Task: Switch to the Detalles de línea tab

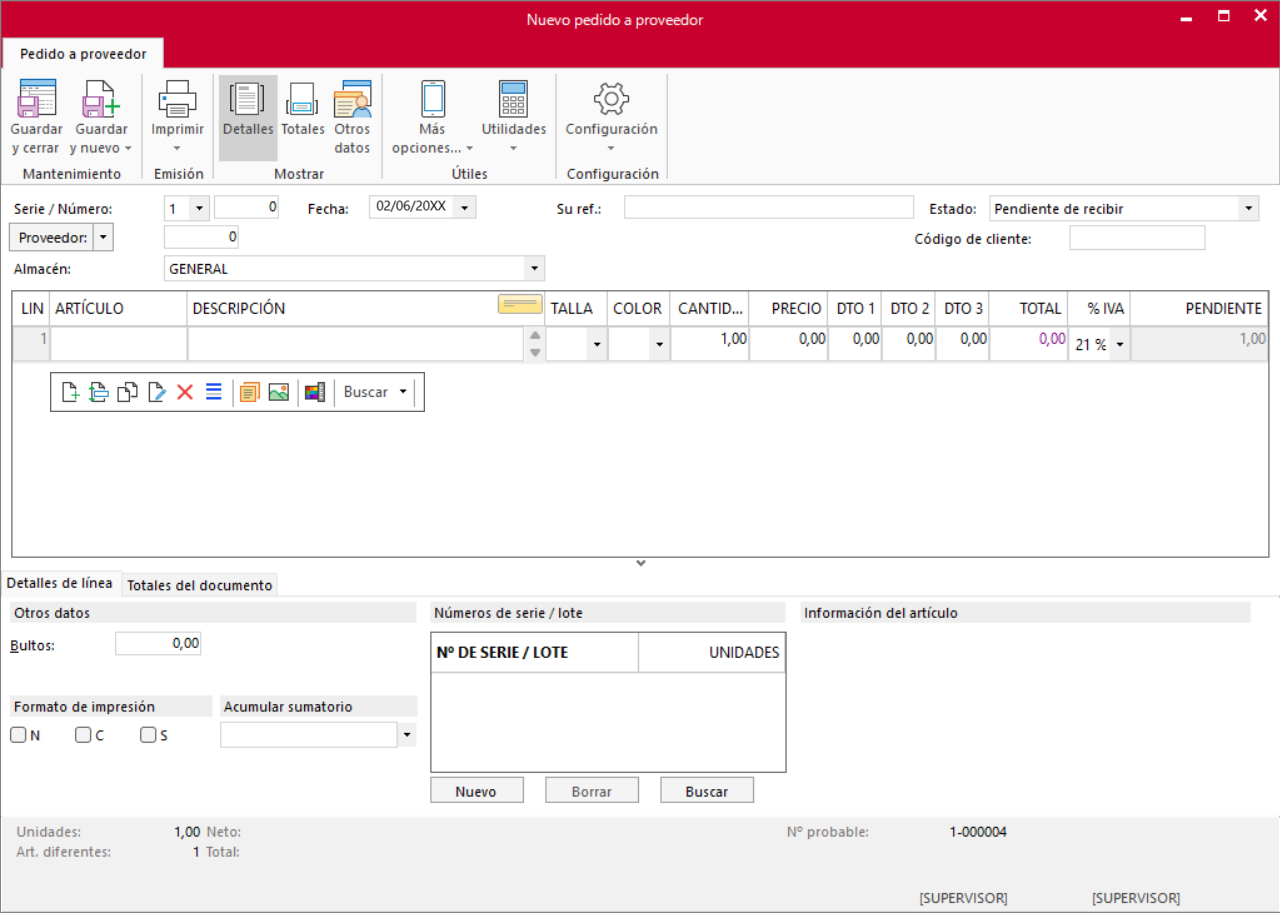Action: point(60,584)
